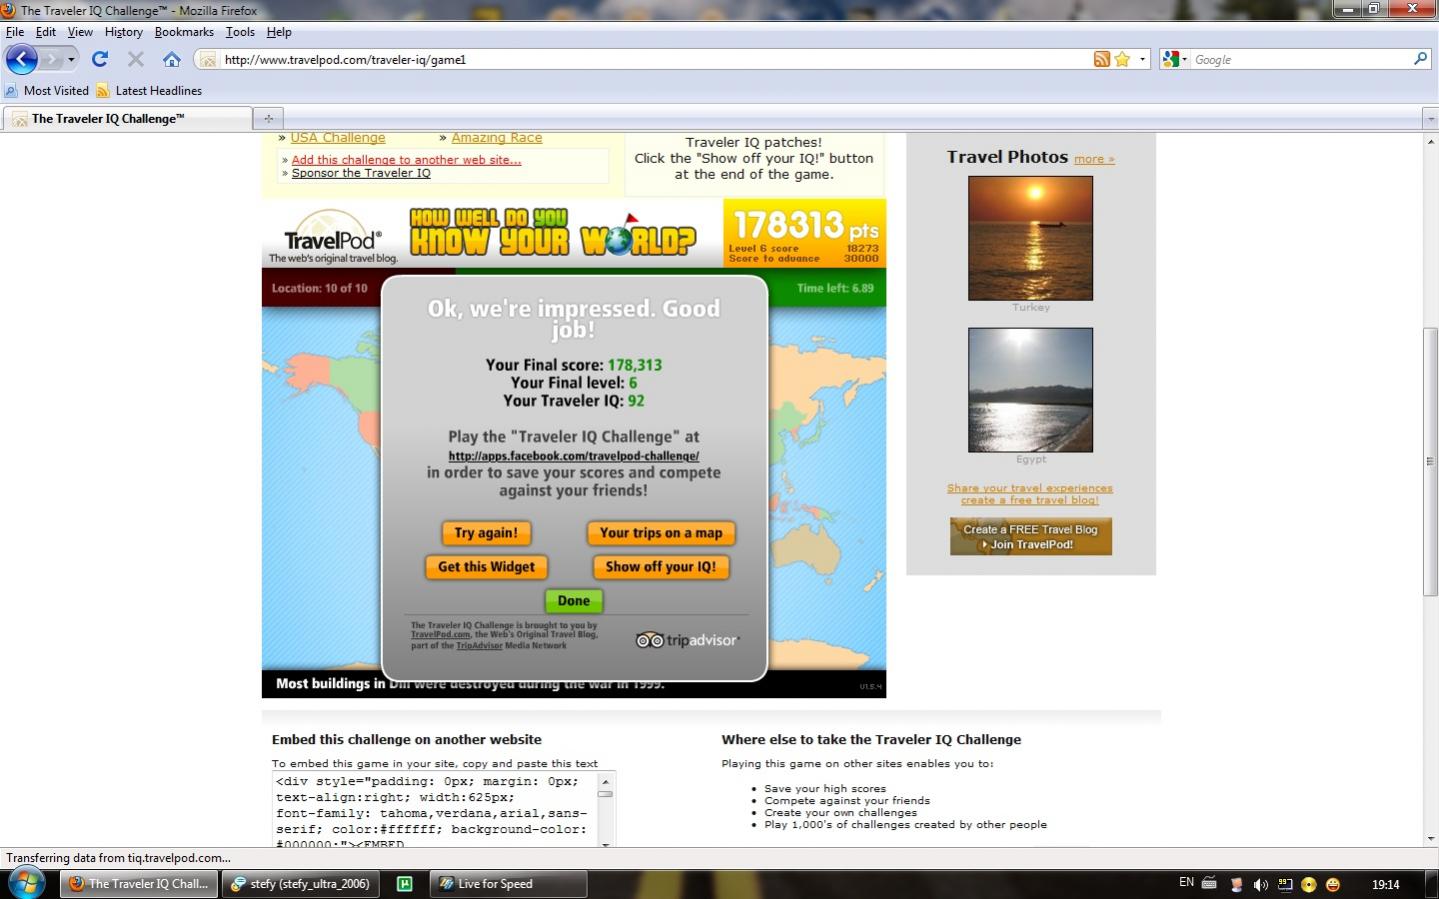Open the Bookmarks menu

(184, 32)
